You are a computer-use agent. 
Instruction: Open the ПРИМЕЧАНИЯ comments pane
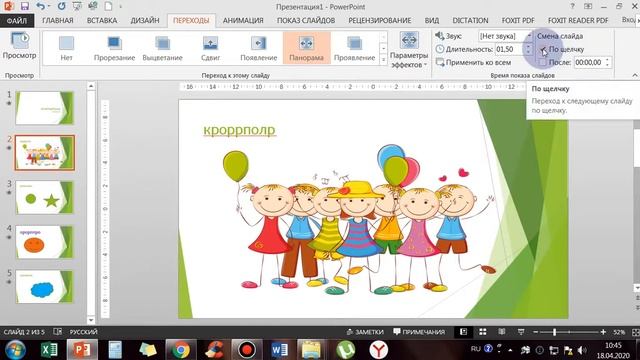[419, 332]
